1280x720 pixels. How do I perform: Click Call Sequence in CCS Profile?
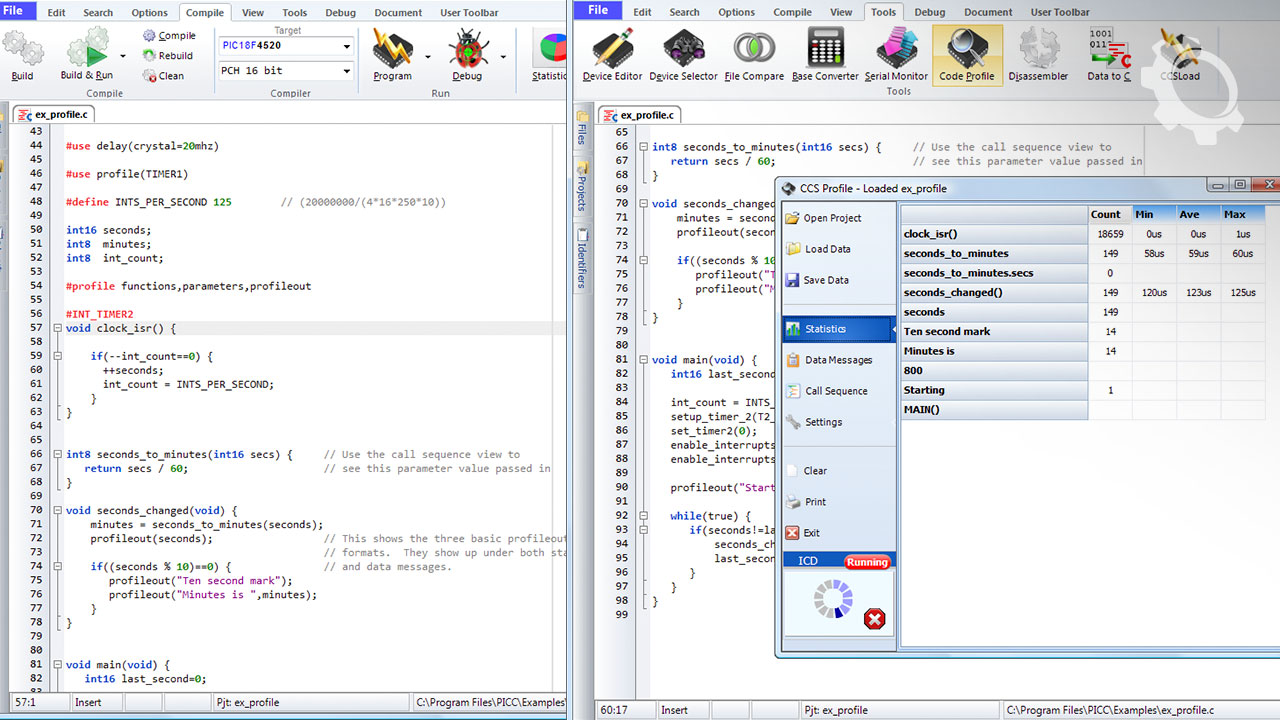(836, 391)
